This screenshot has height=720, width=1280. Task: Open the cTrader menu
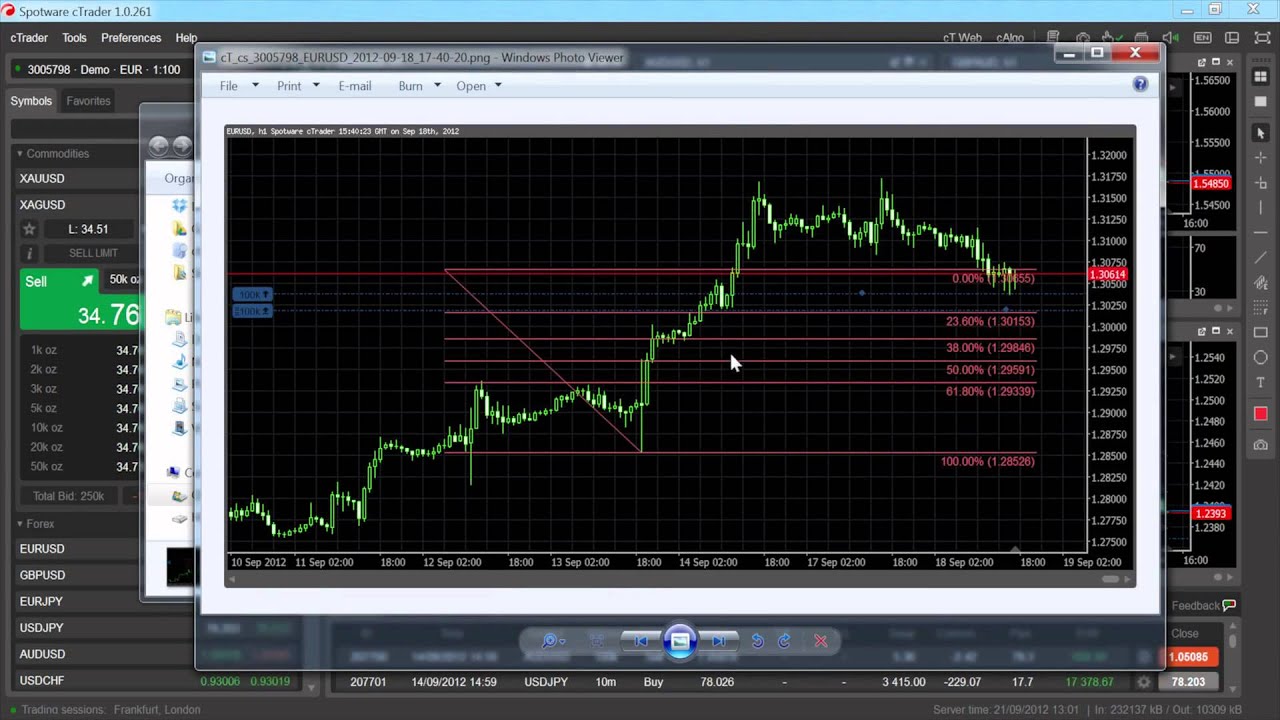point(29,38)
